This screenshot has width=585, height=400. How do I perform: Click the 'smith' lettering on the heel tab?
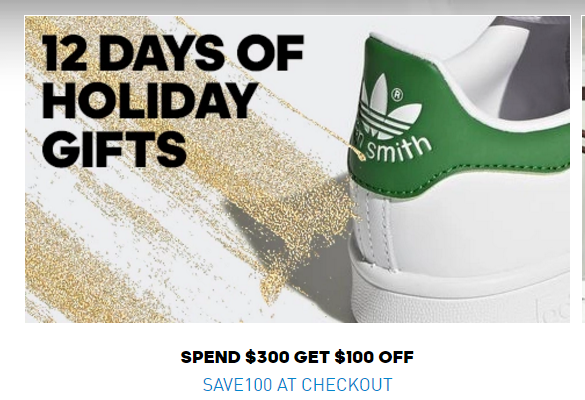click(x=398, y=149)
